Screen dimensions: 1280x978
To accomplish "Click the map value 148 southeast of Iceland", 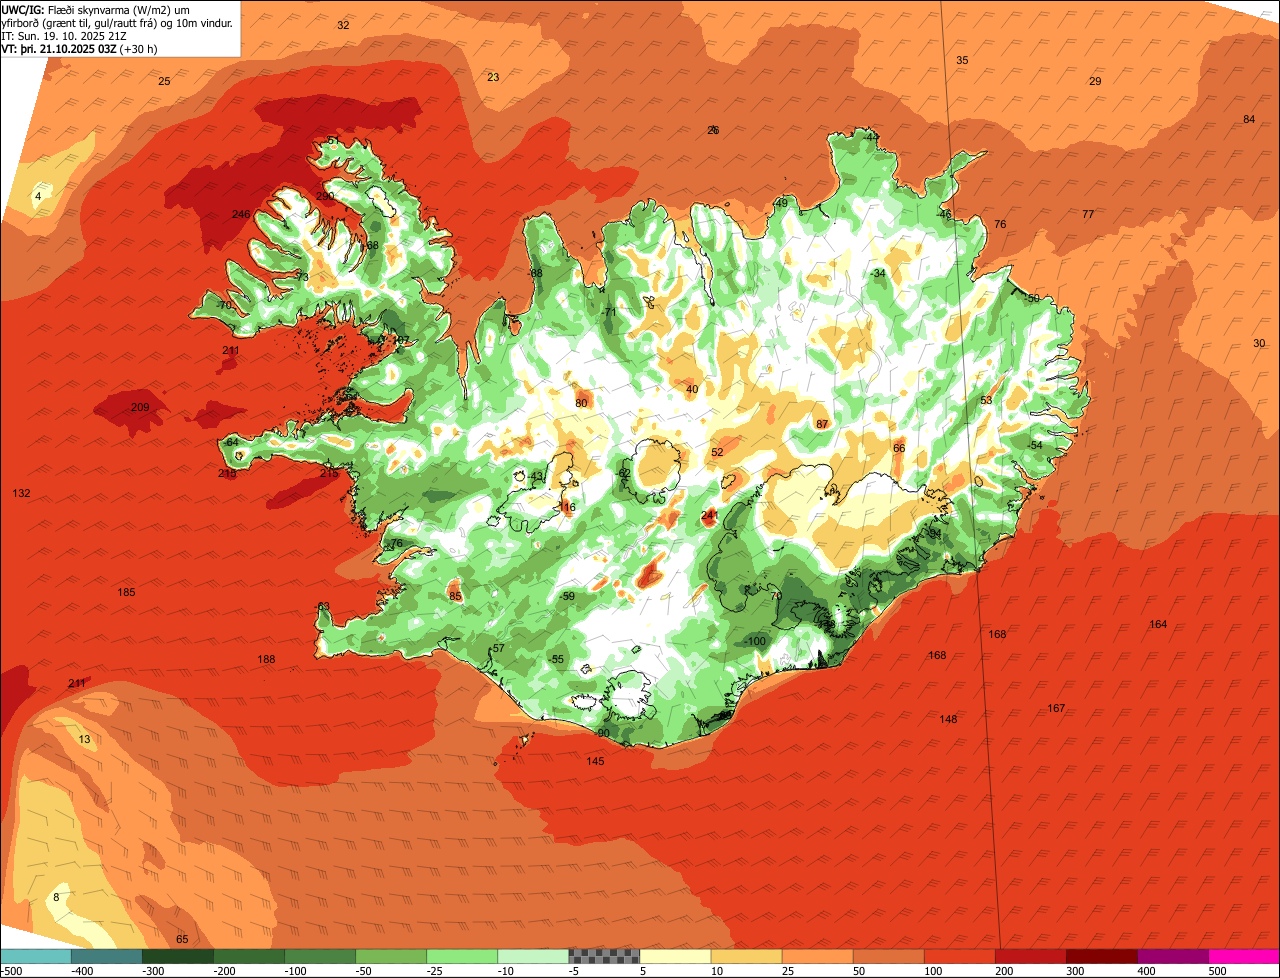I will (x=948, y=719).
